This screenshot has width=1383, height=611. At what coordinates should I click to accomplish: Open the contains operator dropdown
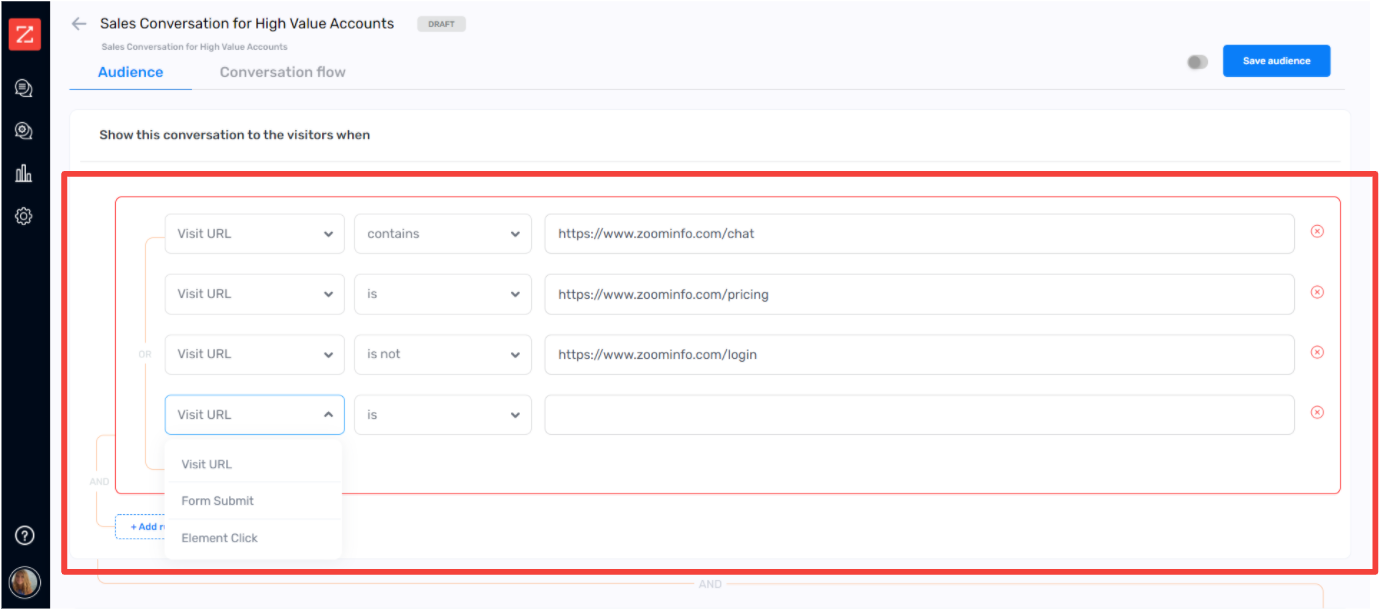pyautogui.click(x=442, y=233)
